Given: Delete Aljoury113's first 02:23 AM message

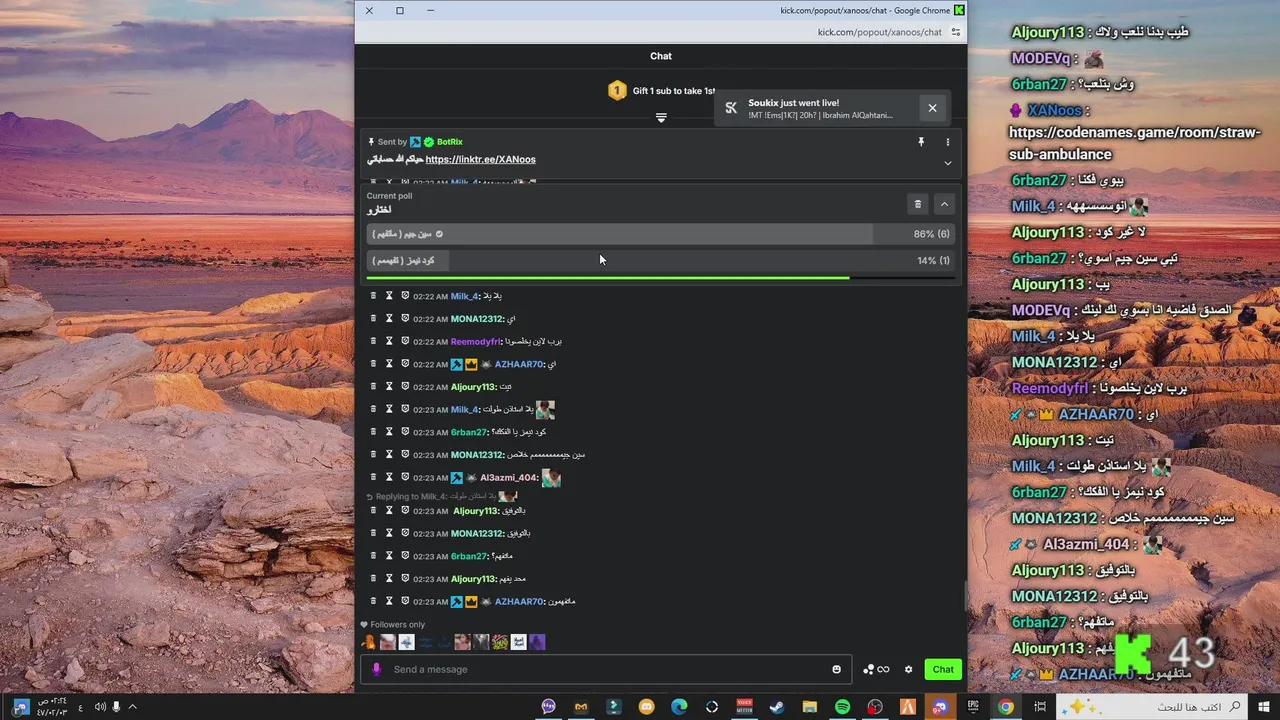Looking at the screenshot, I should 373,511.
